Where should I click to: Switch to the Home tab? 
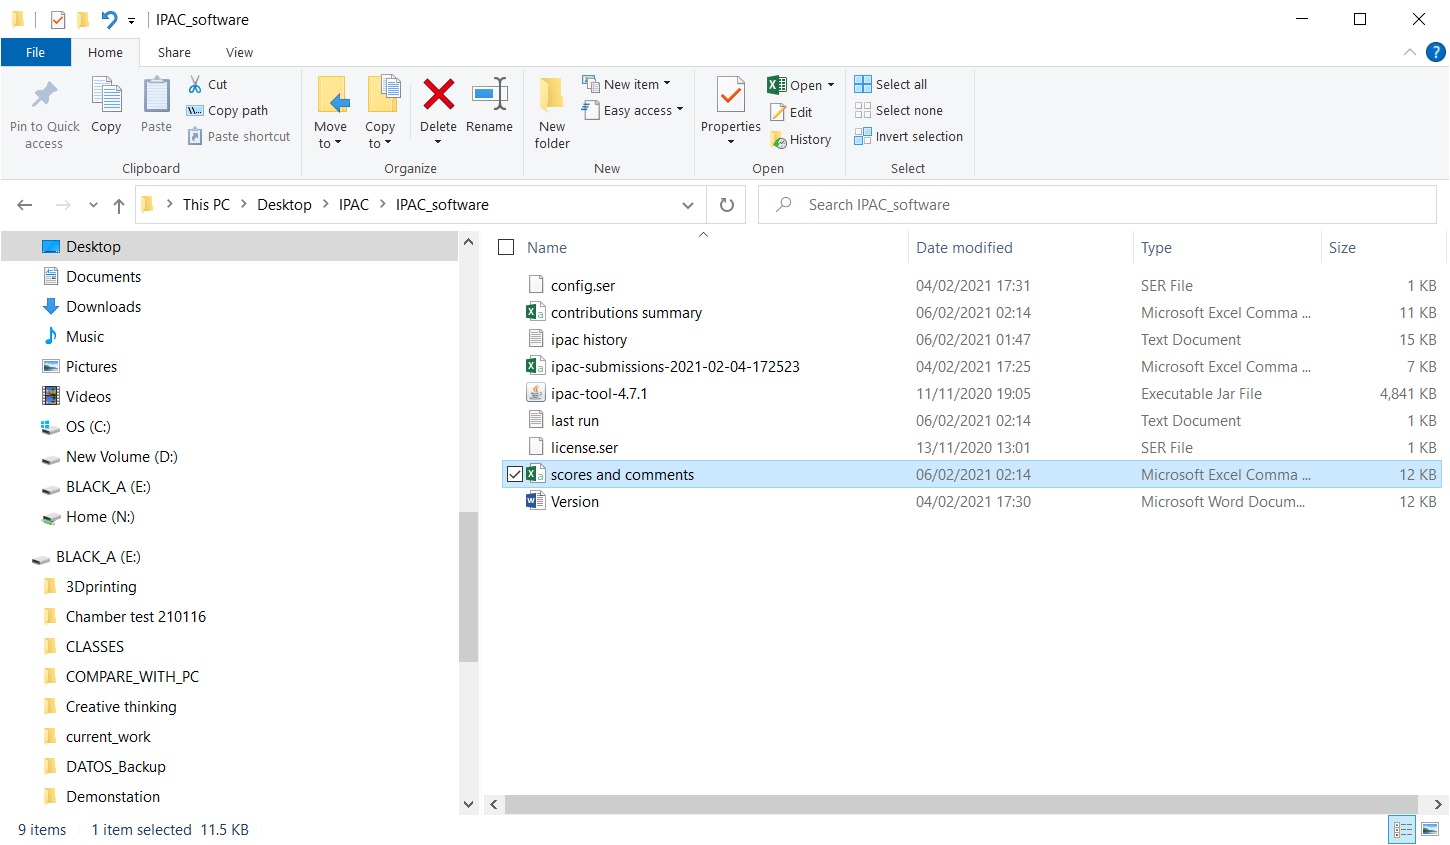point(105,52)
